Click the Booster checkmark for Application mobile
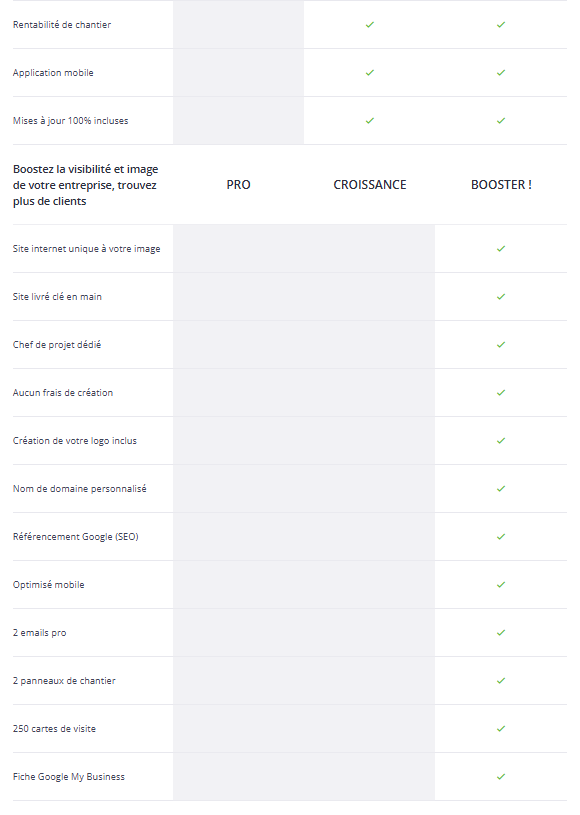The width and height of the screenshot is (580, 815). pyautogui.click(x=500, y=73)
